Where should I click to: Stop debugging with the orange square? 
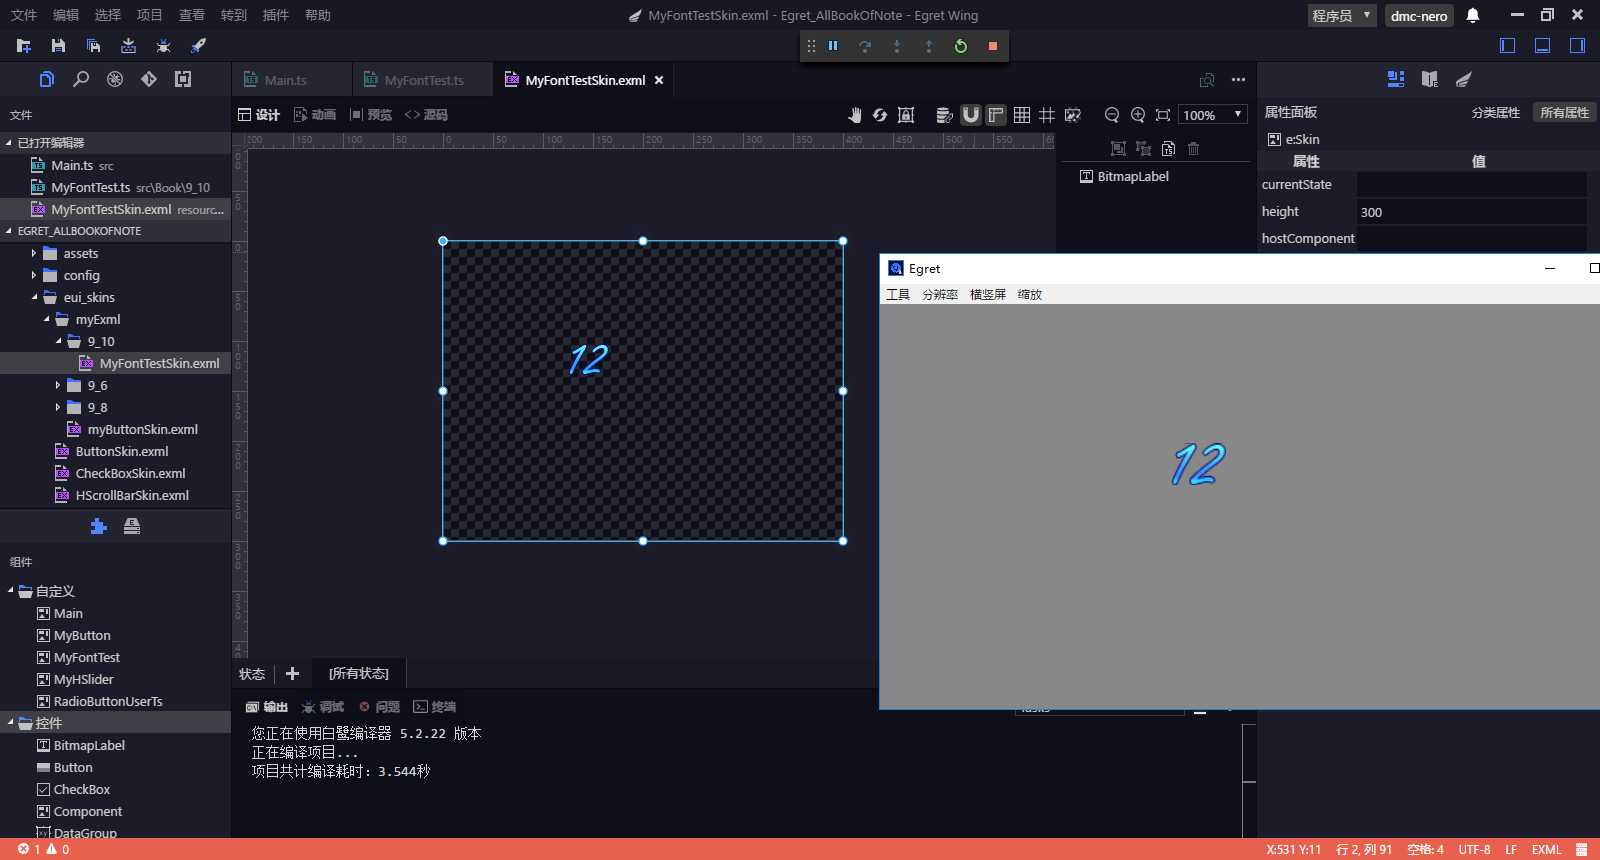993,46
